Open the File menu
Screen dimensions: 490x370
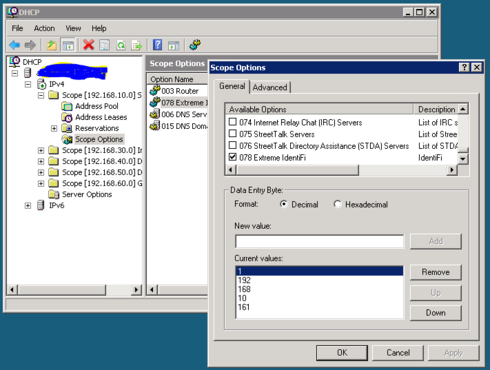[x=17, y=28]
